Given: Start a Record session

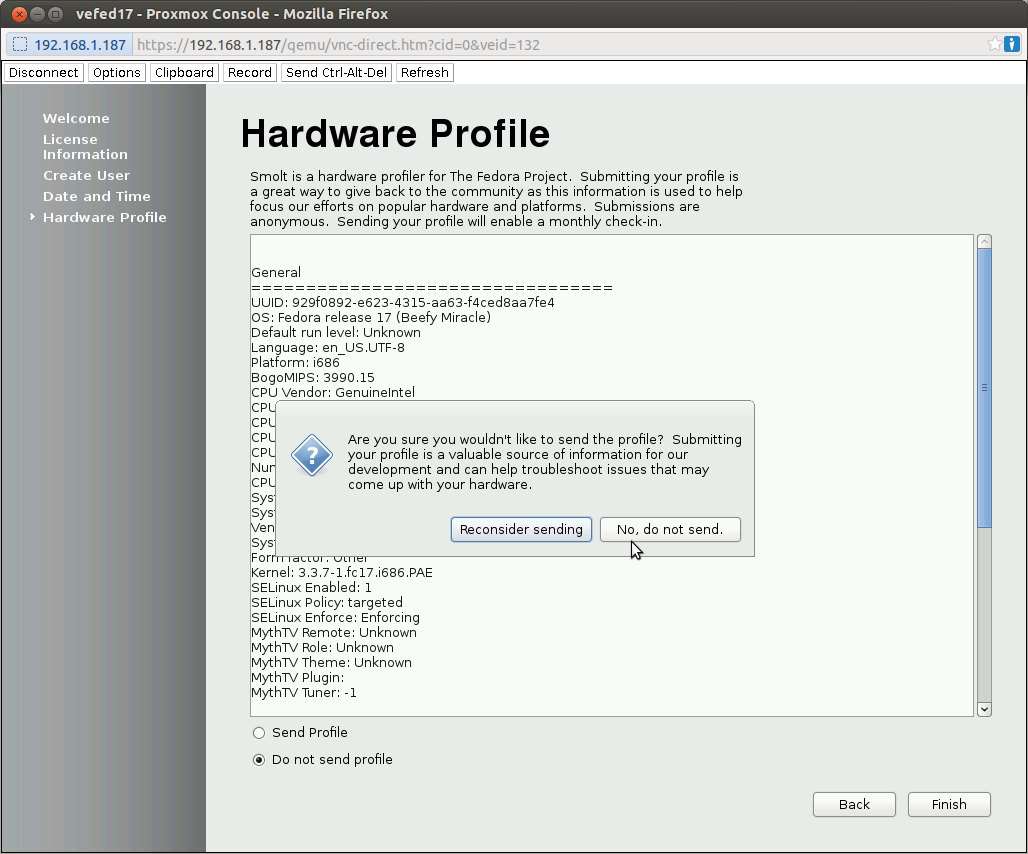Looking at the screenshot, I should [249, 72].
